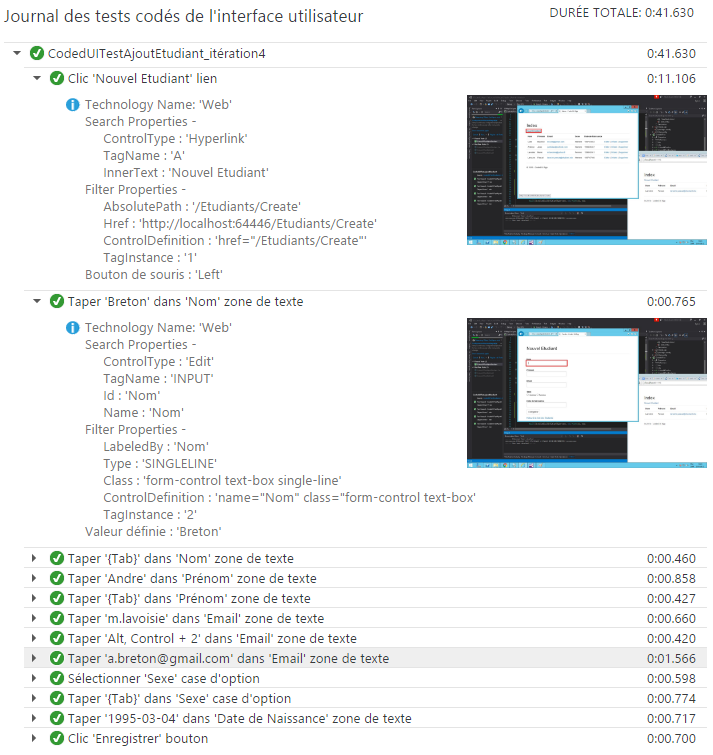The width and height of the screenshot is (713, 755).
Task: Click blue info icon in 'Breton' step details
Action: 72,328
